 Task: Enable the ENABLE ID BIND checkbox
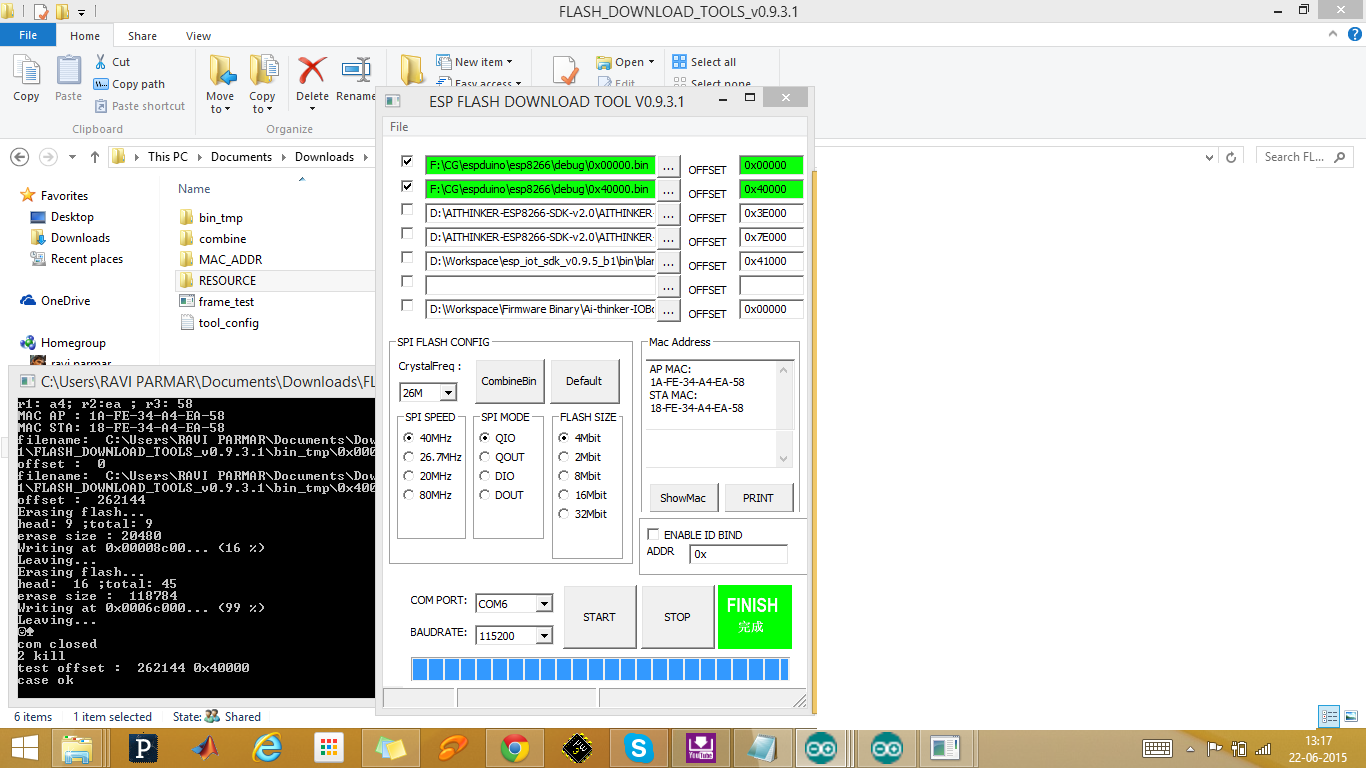653,534
